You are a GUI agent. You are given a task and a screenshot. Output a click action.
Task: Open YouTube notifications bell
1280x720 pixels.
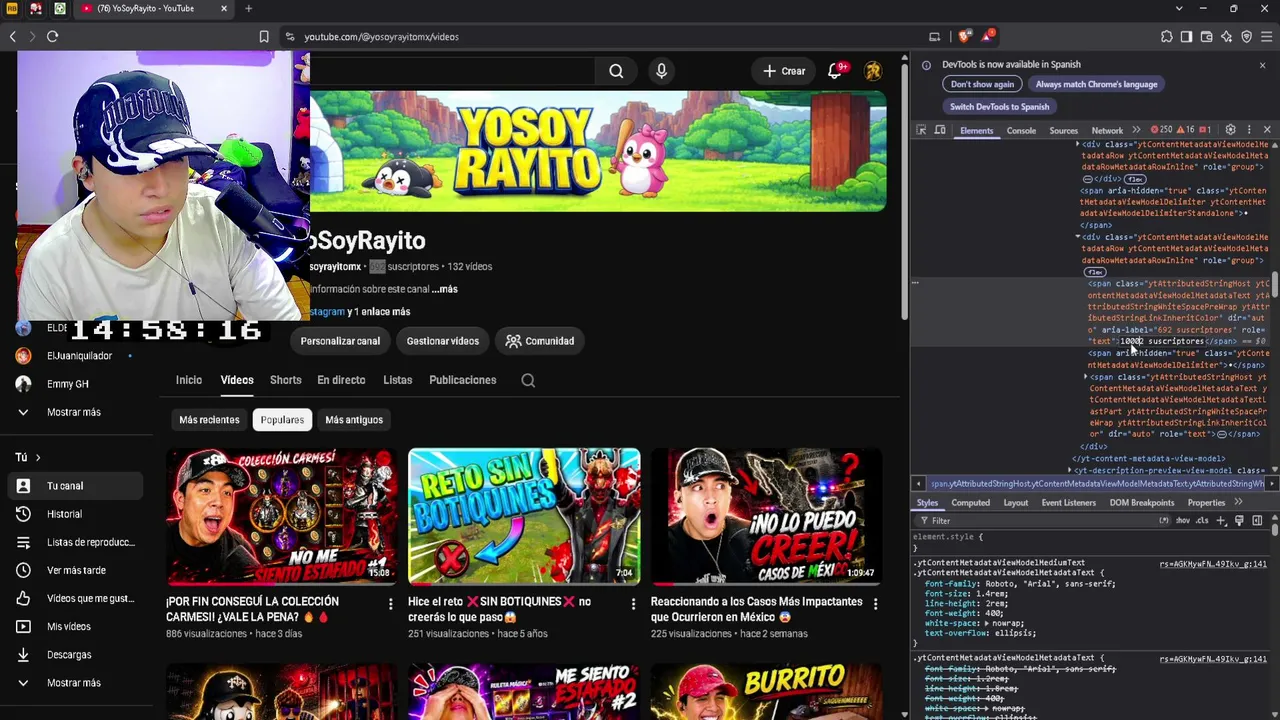[x=835, y=71]
